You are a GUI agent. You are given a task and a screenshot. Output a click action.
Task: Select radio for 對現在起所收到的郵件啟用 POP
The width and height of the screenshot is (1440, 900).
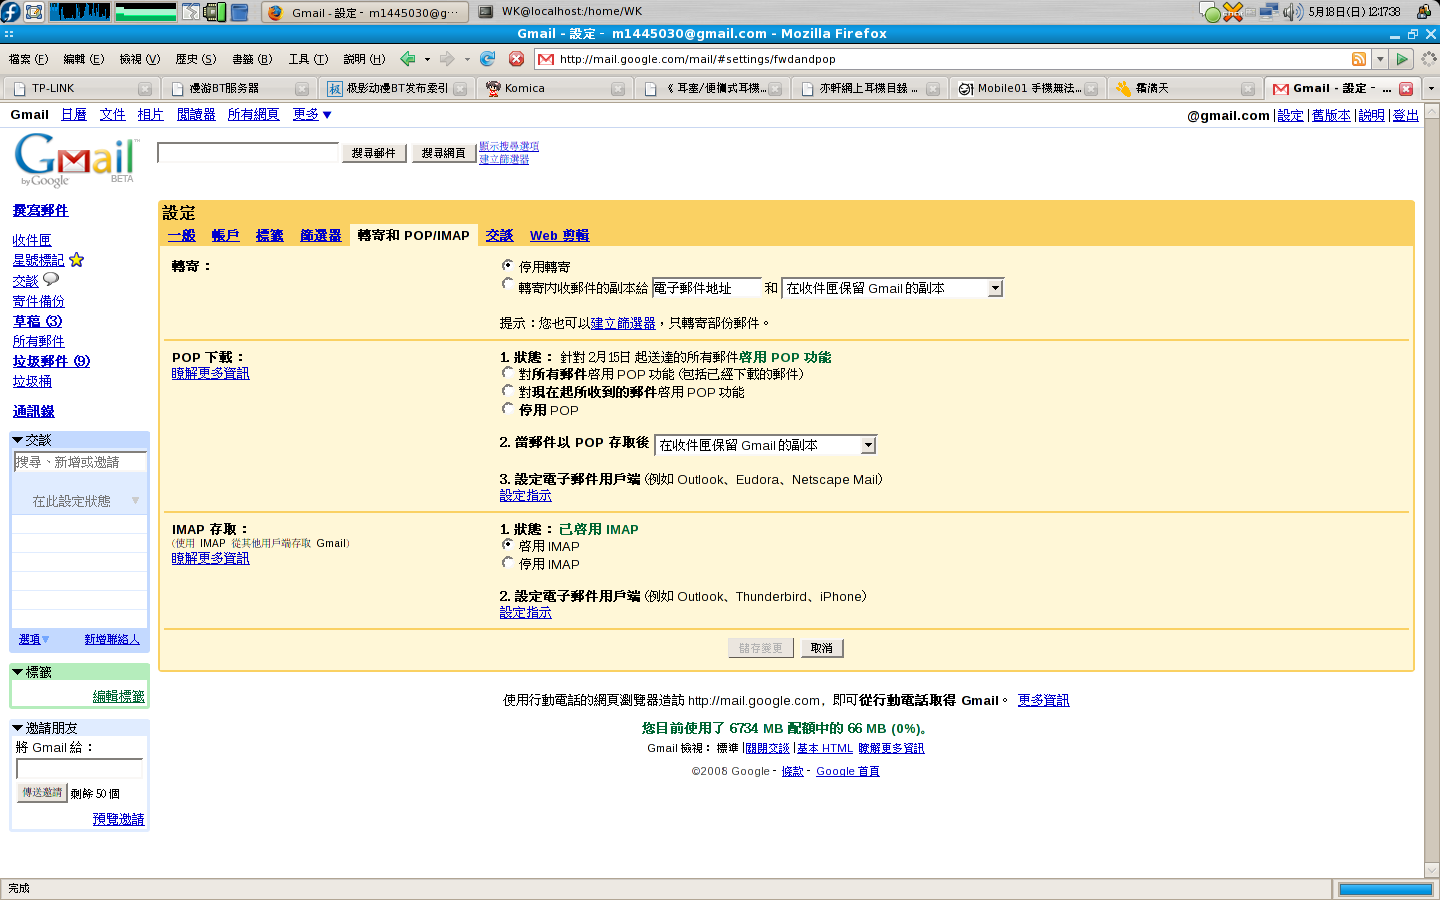coord(508,391)
